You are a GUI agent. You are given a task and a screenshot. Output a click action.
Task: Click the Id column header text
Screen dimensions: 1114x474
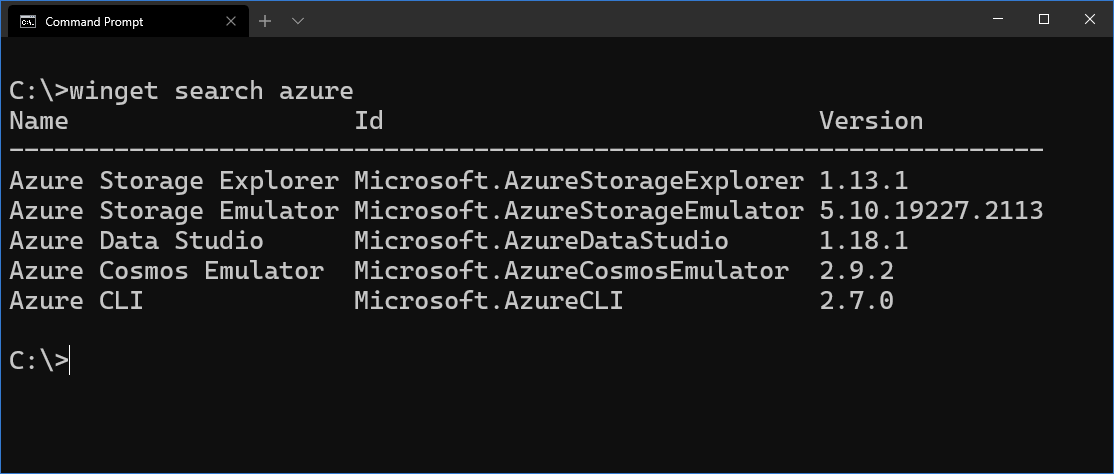tap(369, 121)
